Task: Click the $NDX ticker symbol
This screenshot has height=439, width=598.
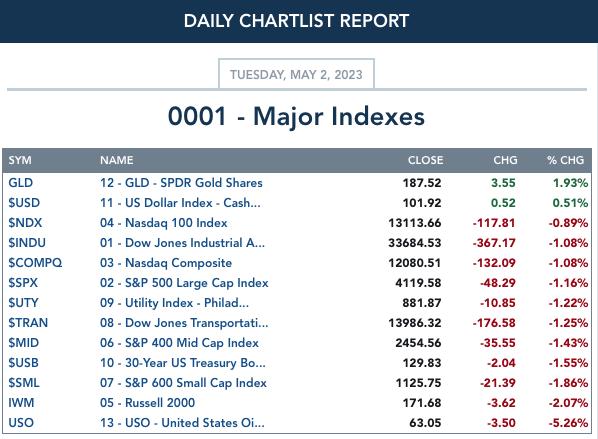Action: pyautogui.click(x=25, y=223)
